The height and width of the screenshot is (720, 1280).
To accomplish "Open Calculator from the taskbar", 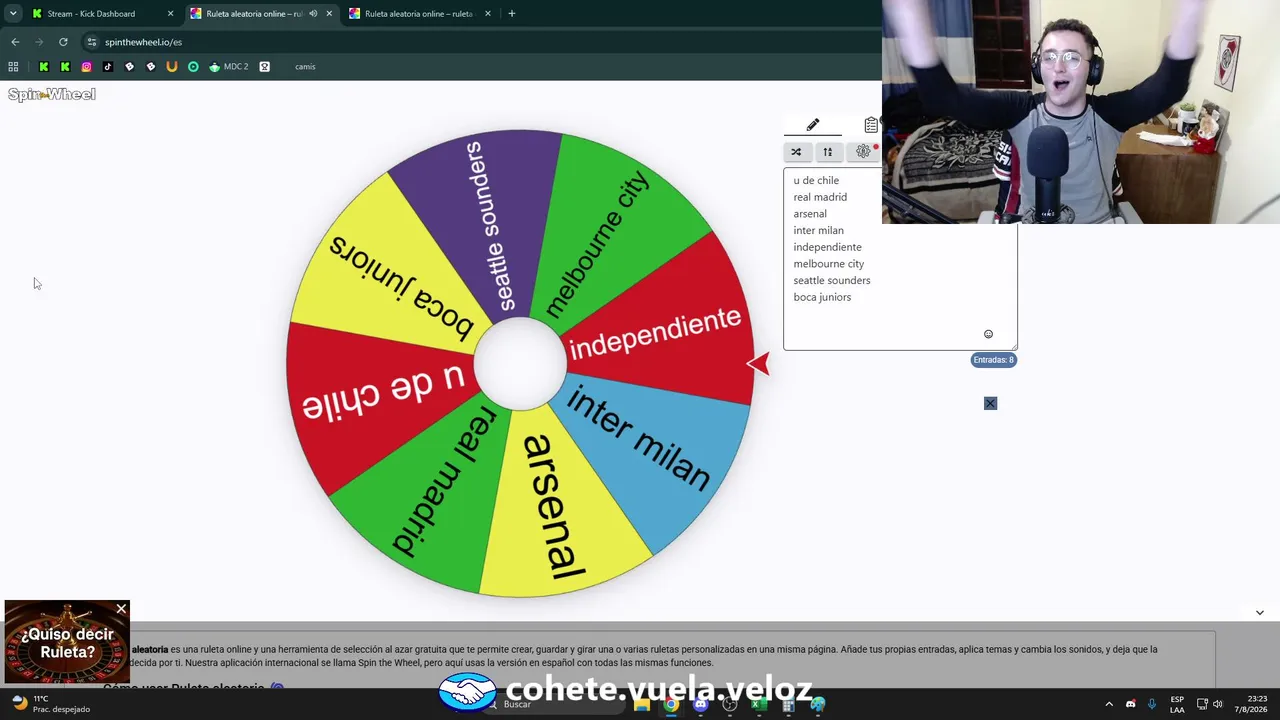I will tap(788, 705).
